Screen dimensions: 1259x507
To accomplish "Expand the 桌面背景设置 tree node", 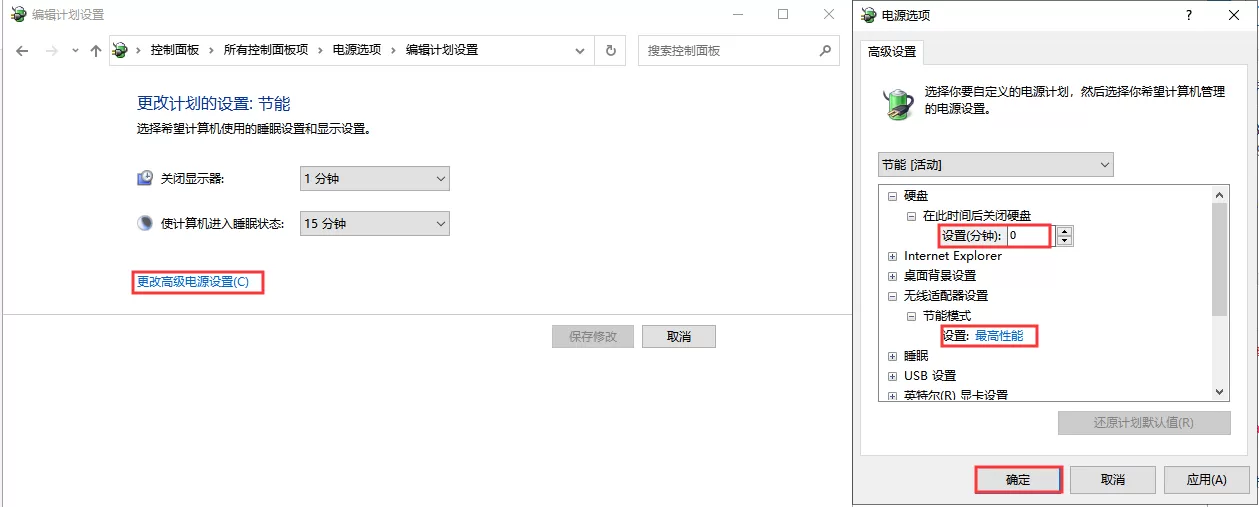I will pyautogui.click(x=892, y=276).
